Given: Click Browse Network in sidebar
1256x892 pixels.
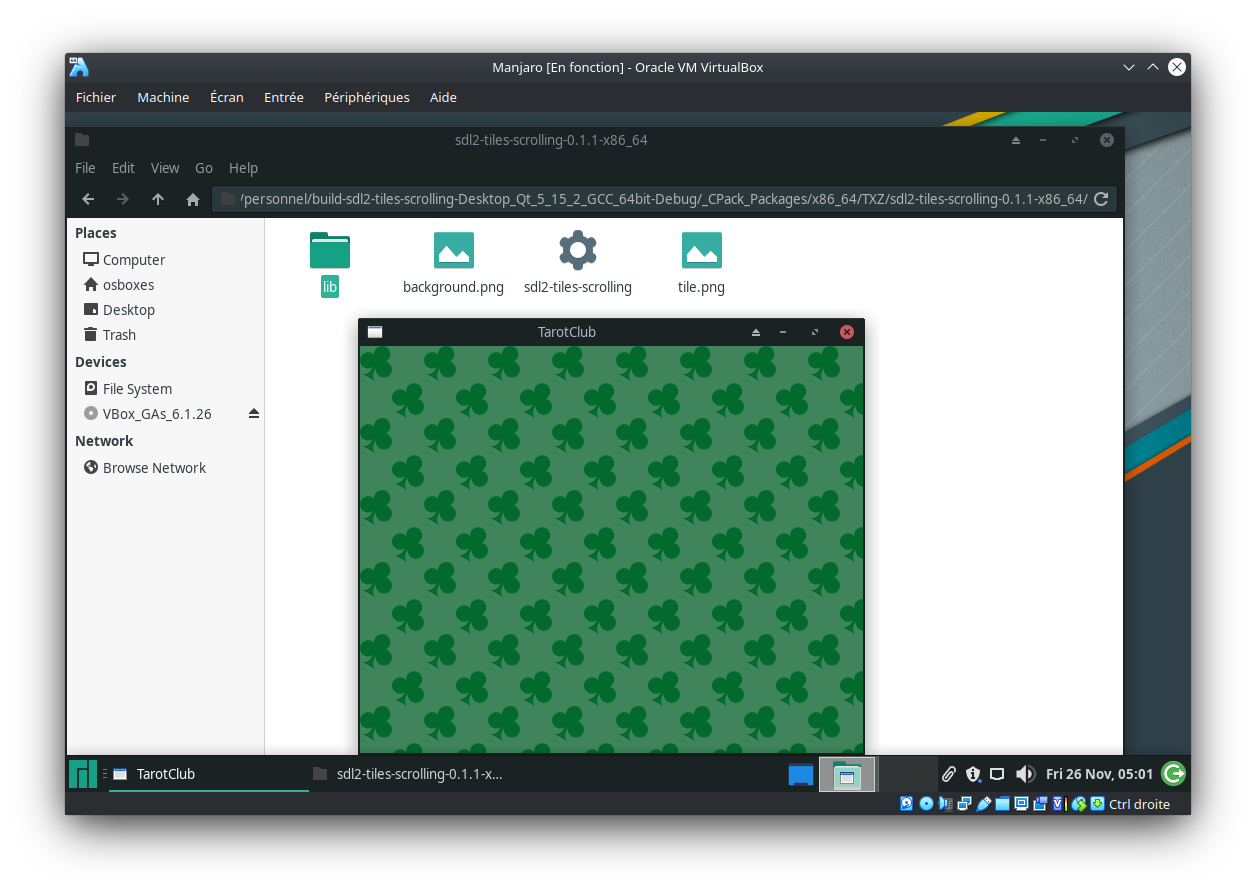Looking at the screenshot, I should pyautogui.click(x=154, y=468).
